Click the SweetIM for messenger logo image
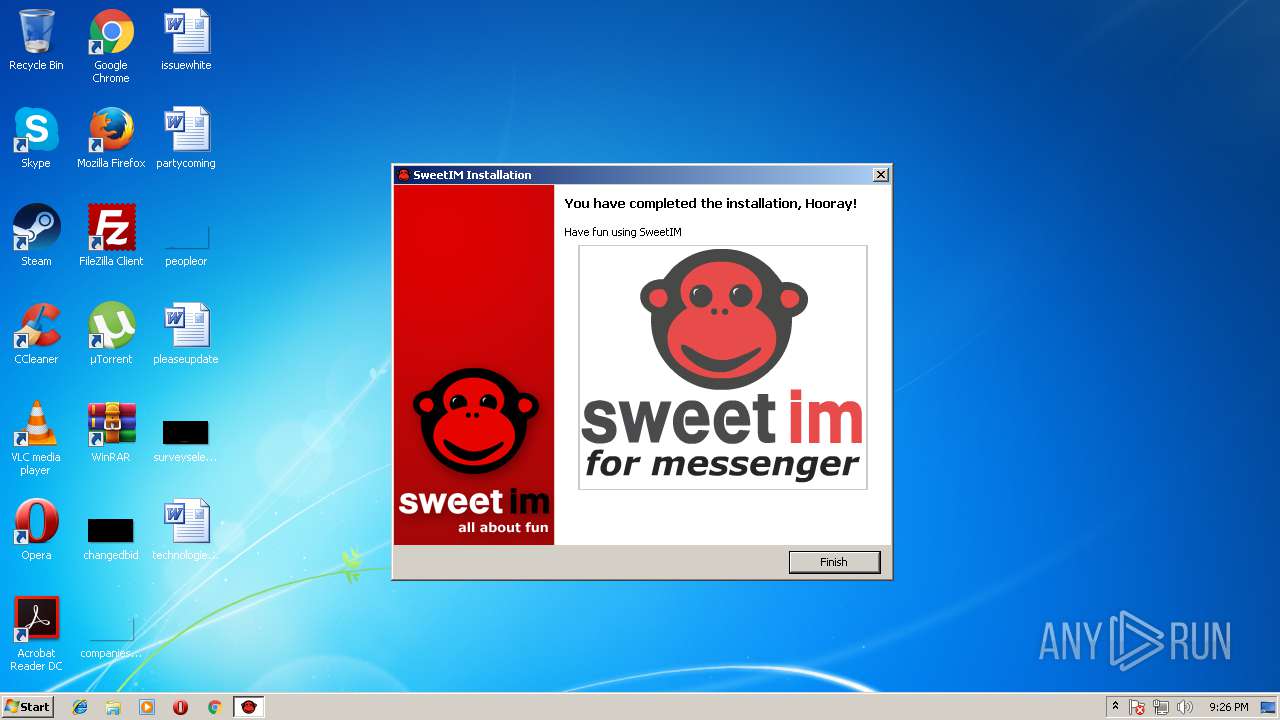Image resolution: width=1280 pixels, height=720 pixels. point(723,367)
